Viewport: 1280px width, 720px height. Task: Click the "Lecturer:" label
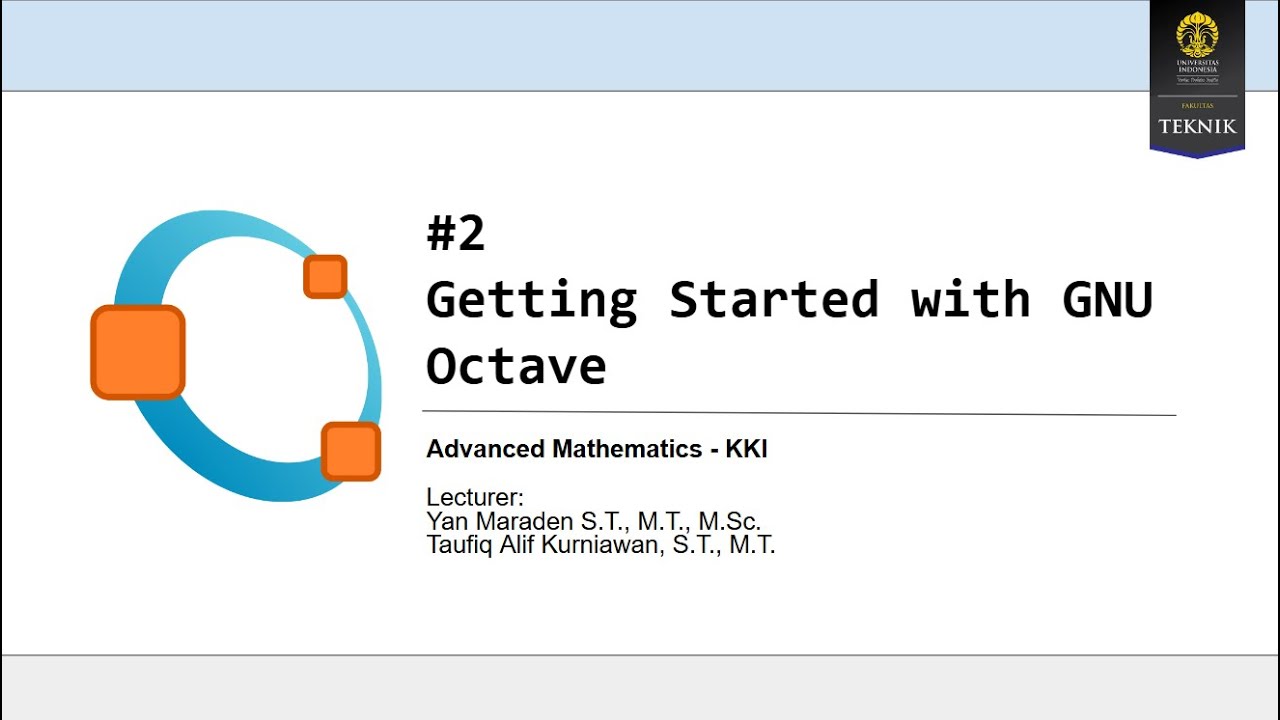click(475, 497)
